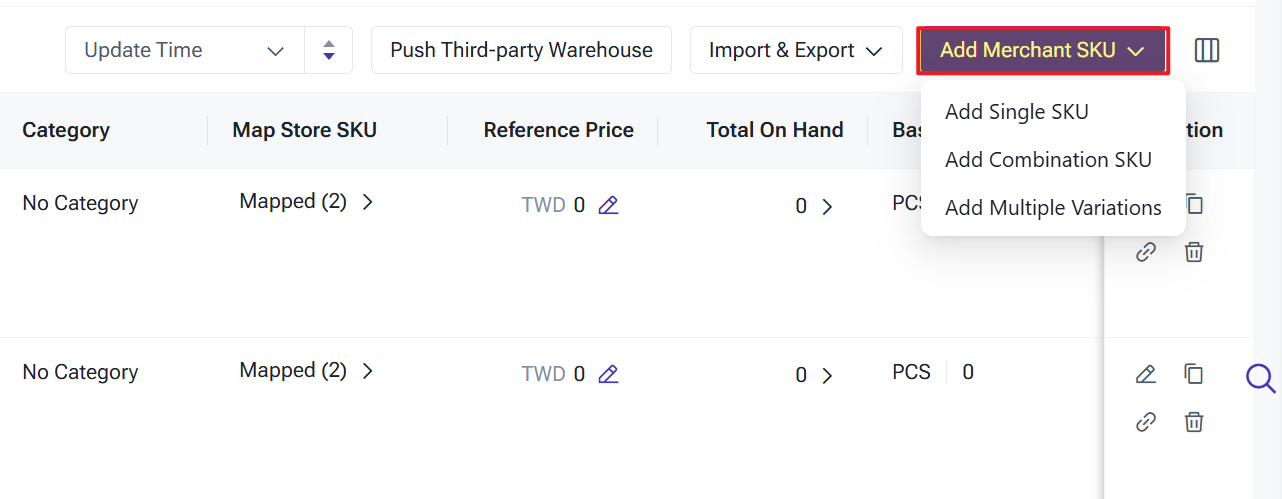Click link icon in first row

click(x=1146, y=252)
